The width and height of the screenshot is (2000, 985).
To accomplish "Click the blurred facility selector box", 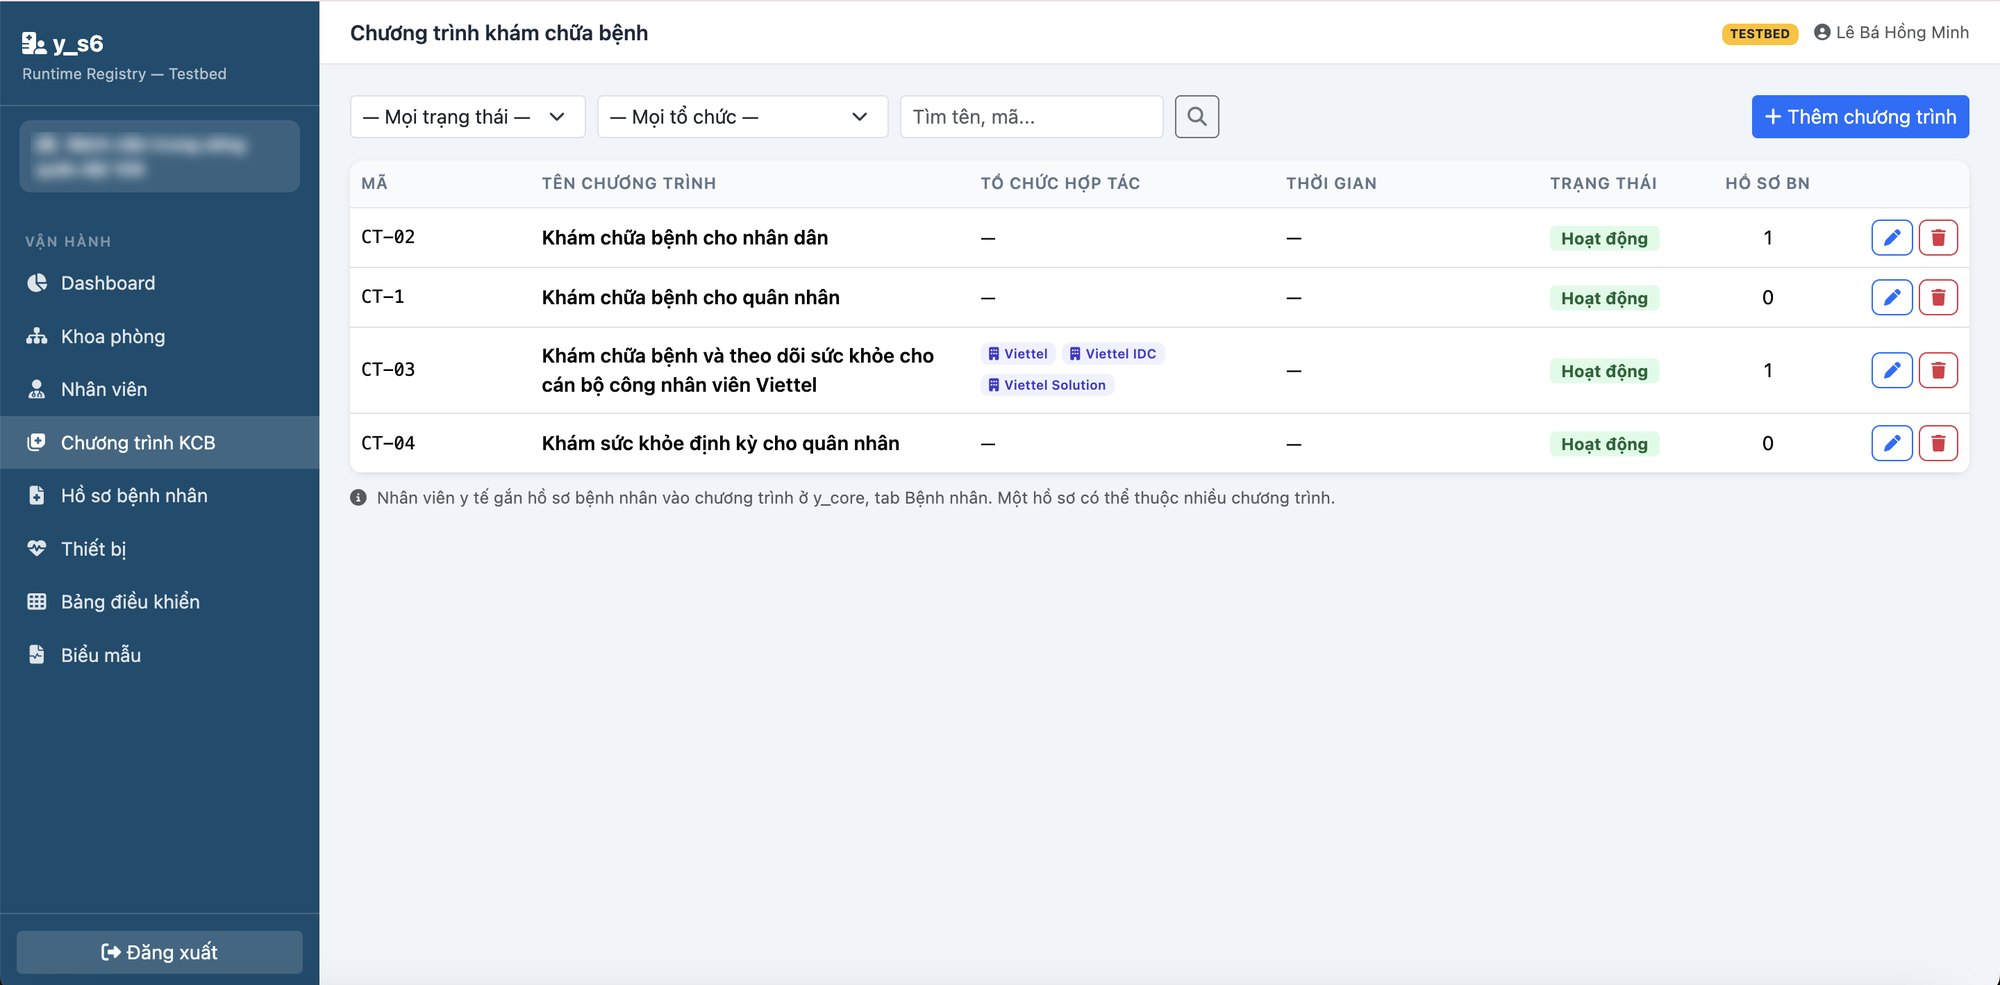I will (160, 157).
